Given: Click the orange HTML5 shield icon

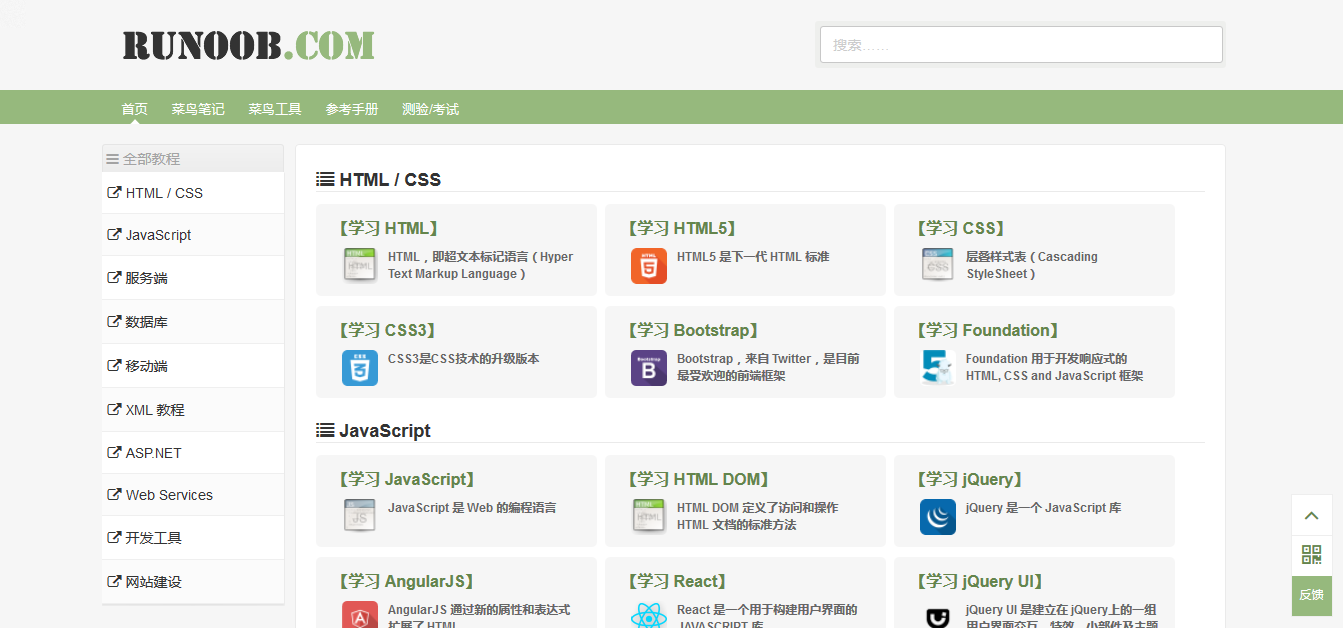Looking at the screenshot, I should click(649, 265).
